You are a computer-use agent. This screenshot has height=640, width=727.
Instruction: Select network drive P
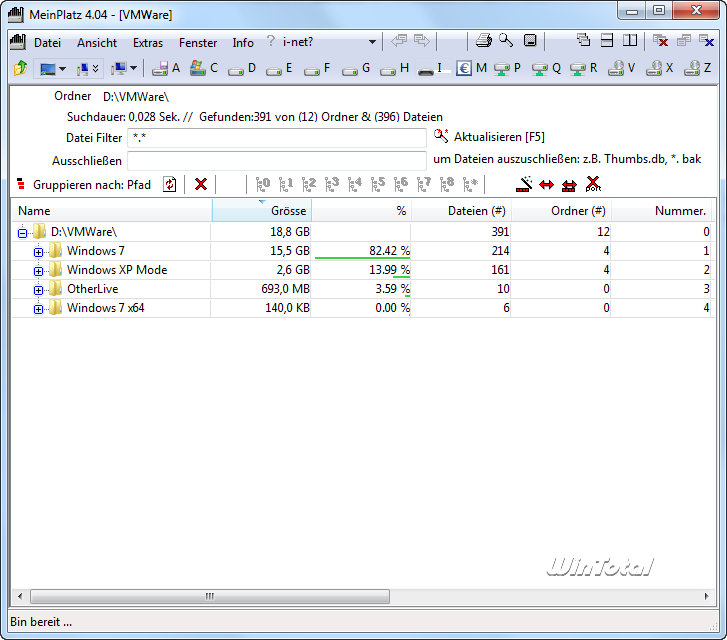point(507,69)
